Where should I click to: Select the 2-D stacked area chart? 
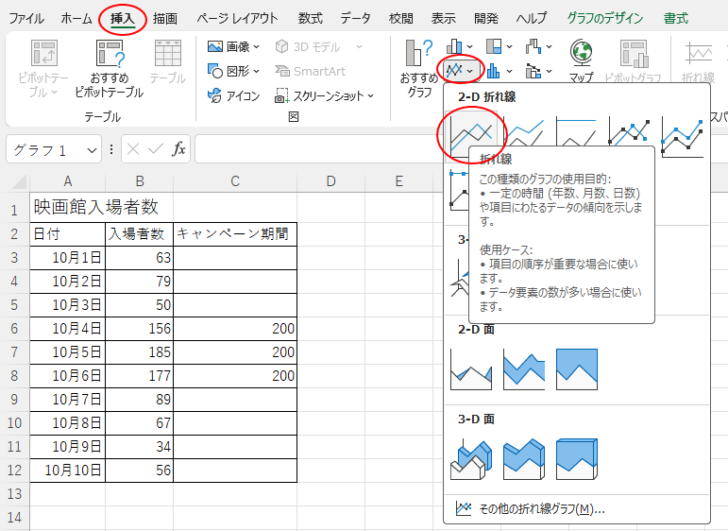pos(525,368)
